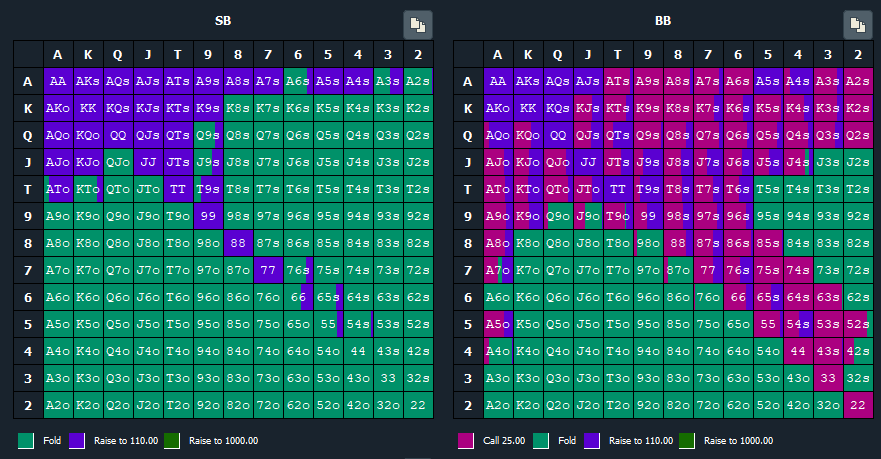Select the T5s cell in the BB grid
This screenshot has height=459, width=881.
point(768,189)
